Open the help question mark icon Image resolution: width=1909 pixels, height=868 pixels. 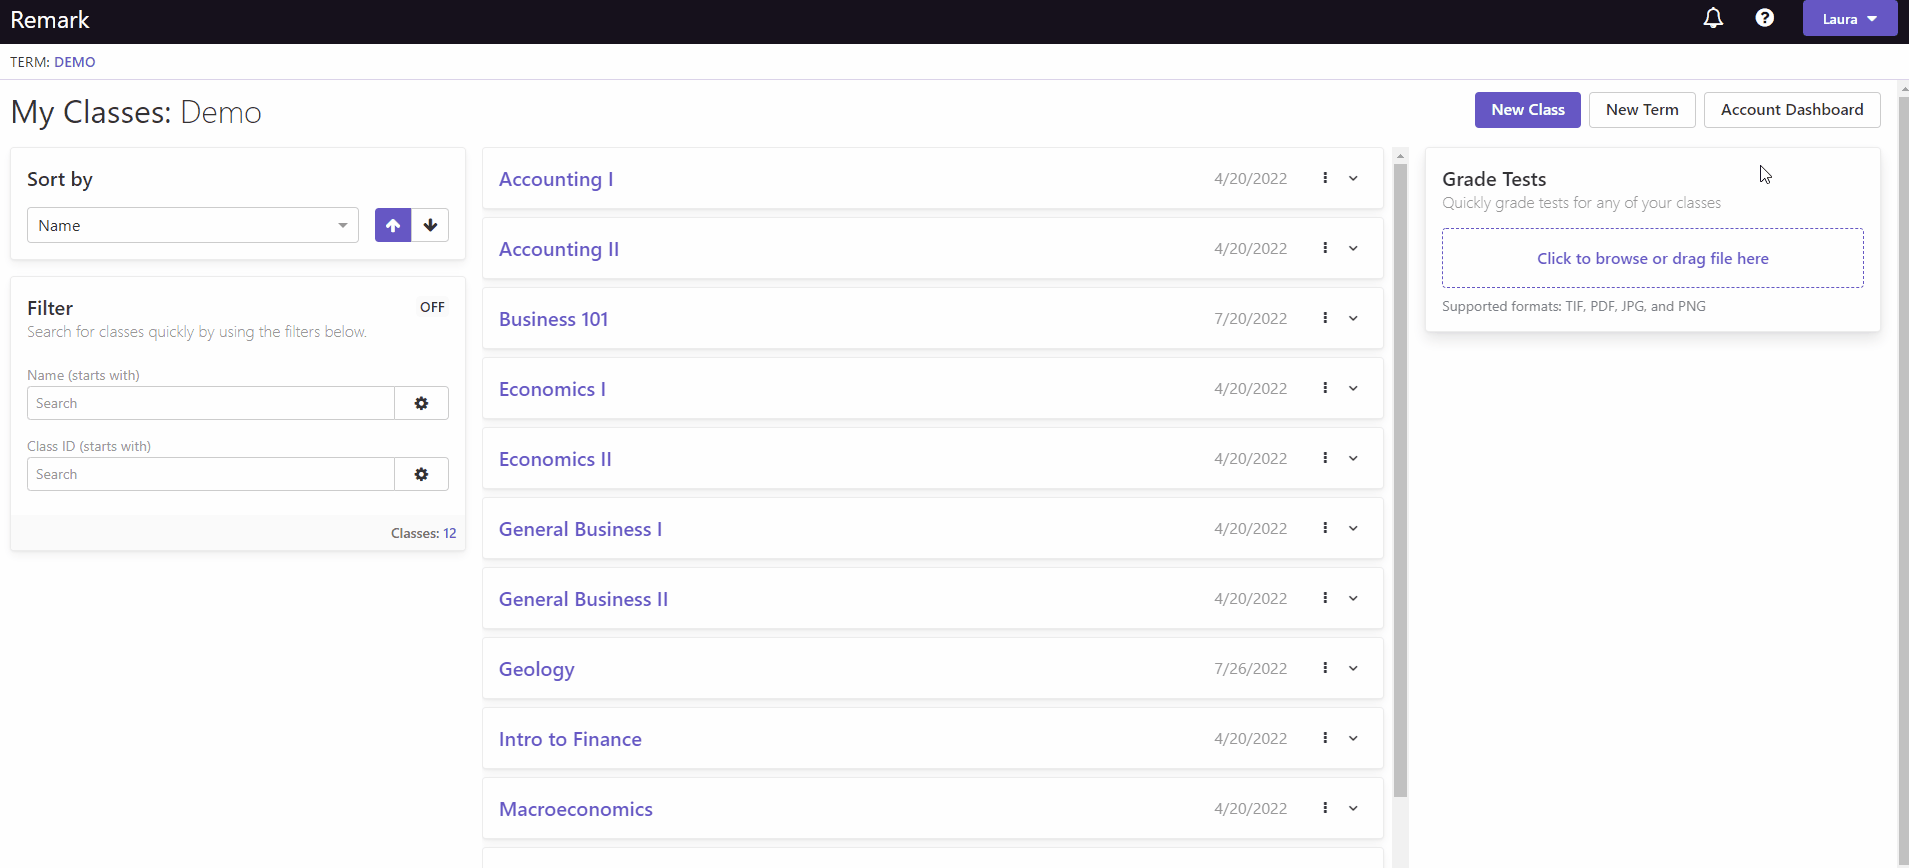point(1765,18)
